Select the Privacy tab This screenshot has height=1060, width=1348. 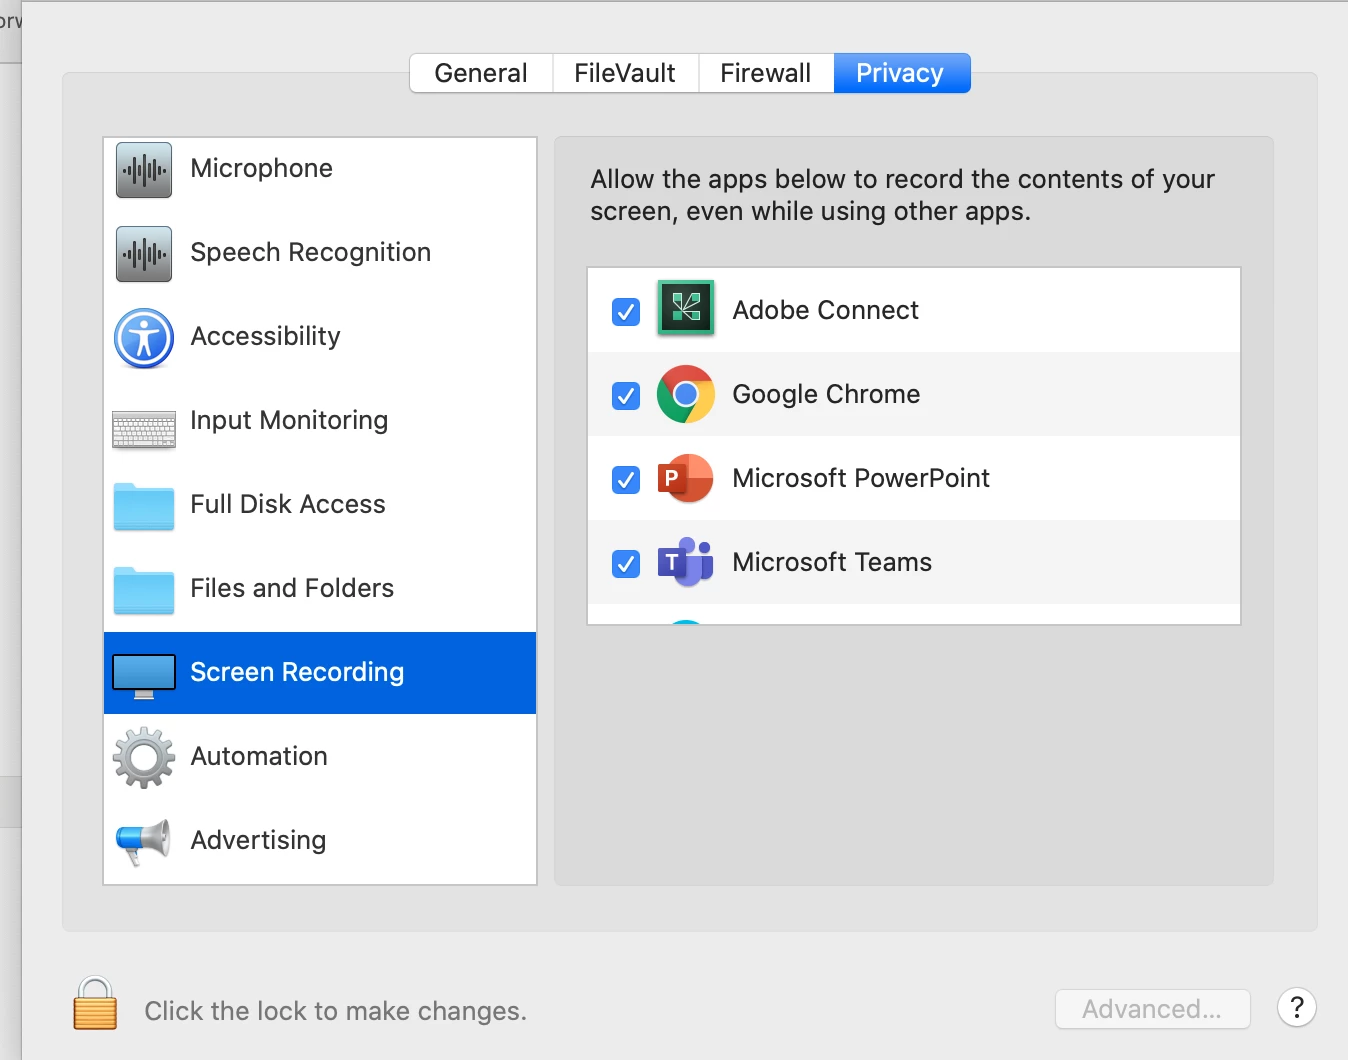901,73
